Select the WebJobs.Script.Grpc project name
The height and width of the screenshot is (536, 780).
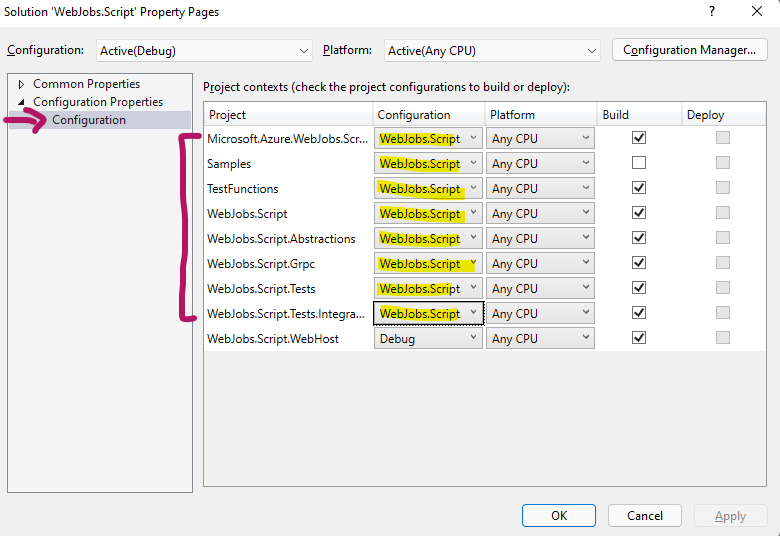pos(261,264)
